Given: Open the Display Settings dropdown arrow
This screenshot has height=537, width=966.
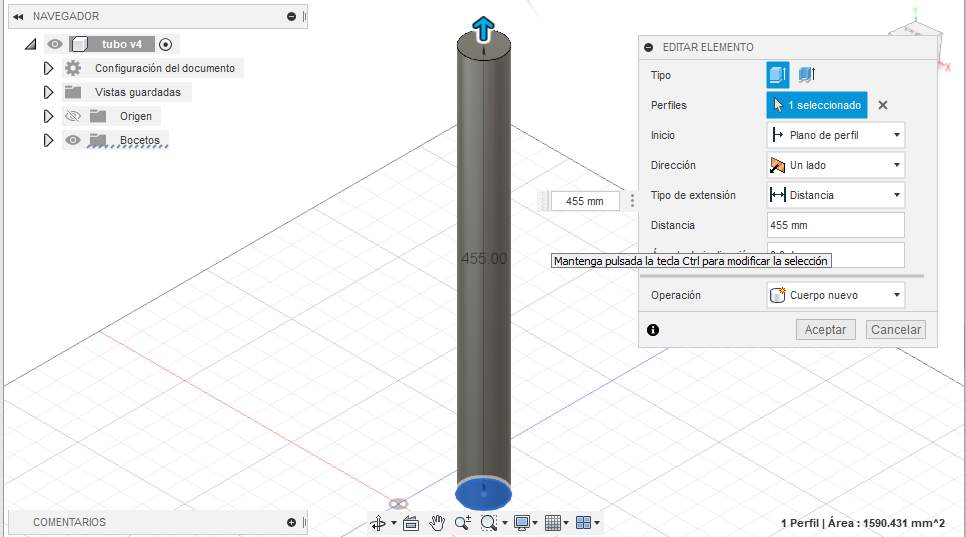Looking at the screenshot, I should coord(535,523).
